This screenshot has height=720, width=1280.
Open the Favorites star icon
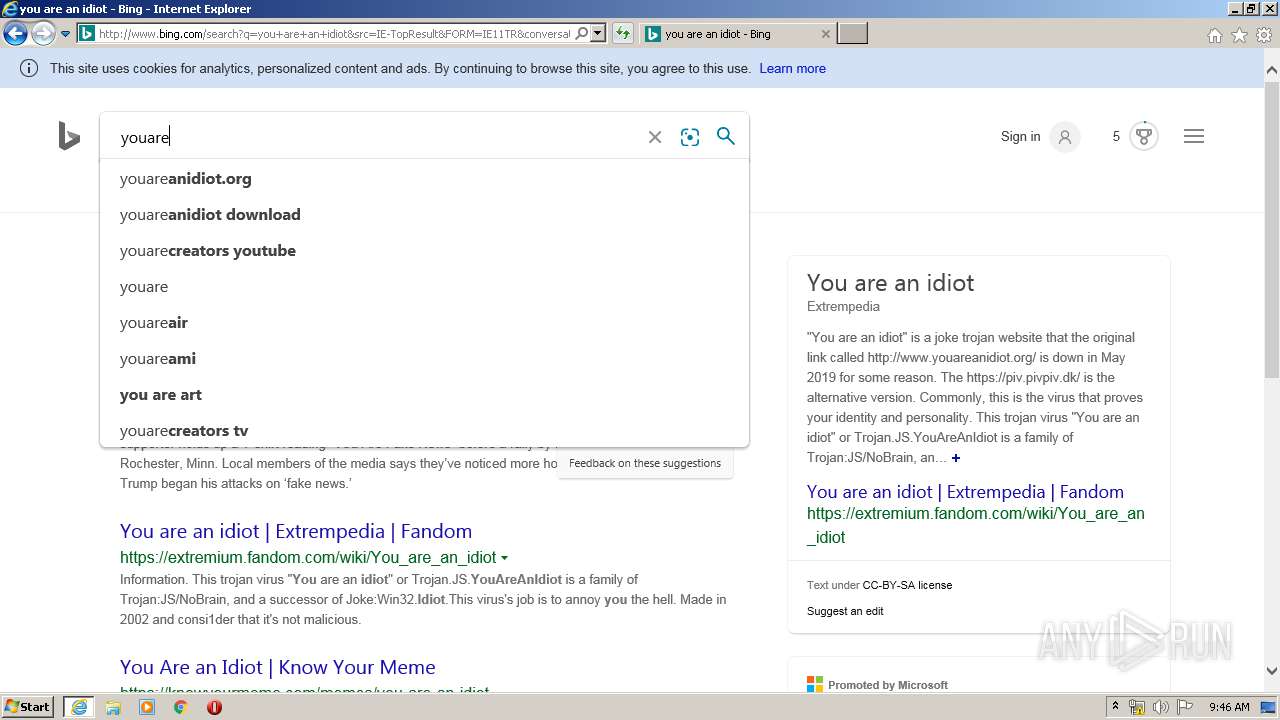tap(1239, 35)
